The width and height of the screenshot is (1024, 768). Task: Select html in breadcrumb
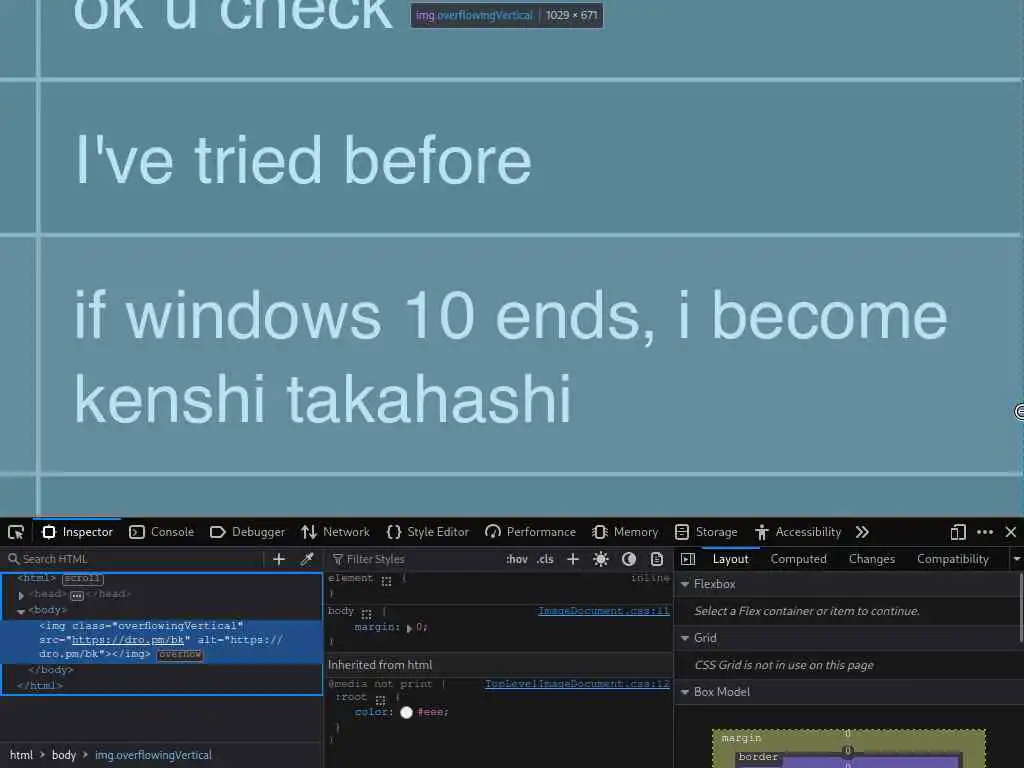(x=22, y=755)
